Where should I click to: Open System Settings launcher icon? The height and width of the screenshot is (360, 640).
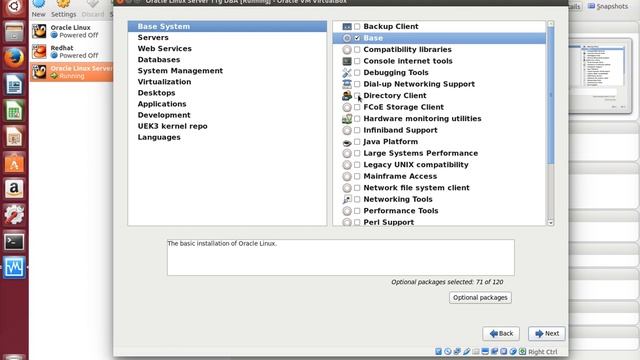[x=14, y=215]
